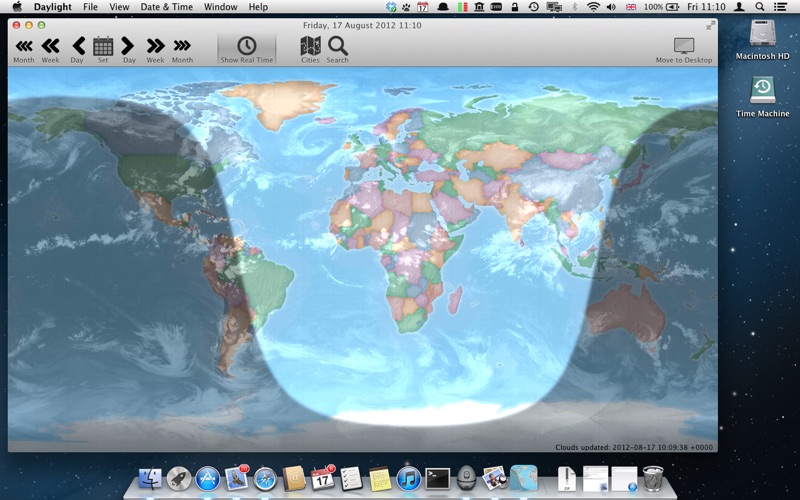This screenshot has width=800, height=500.
Task: Click the Search magnifier icon
Action: coord(338,46)
